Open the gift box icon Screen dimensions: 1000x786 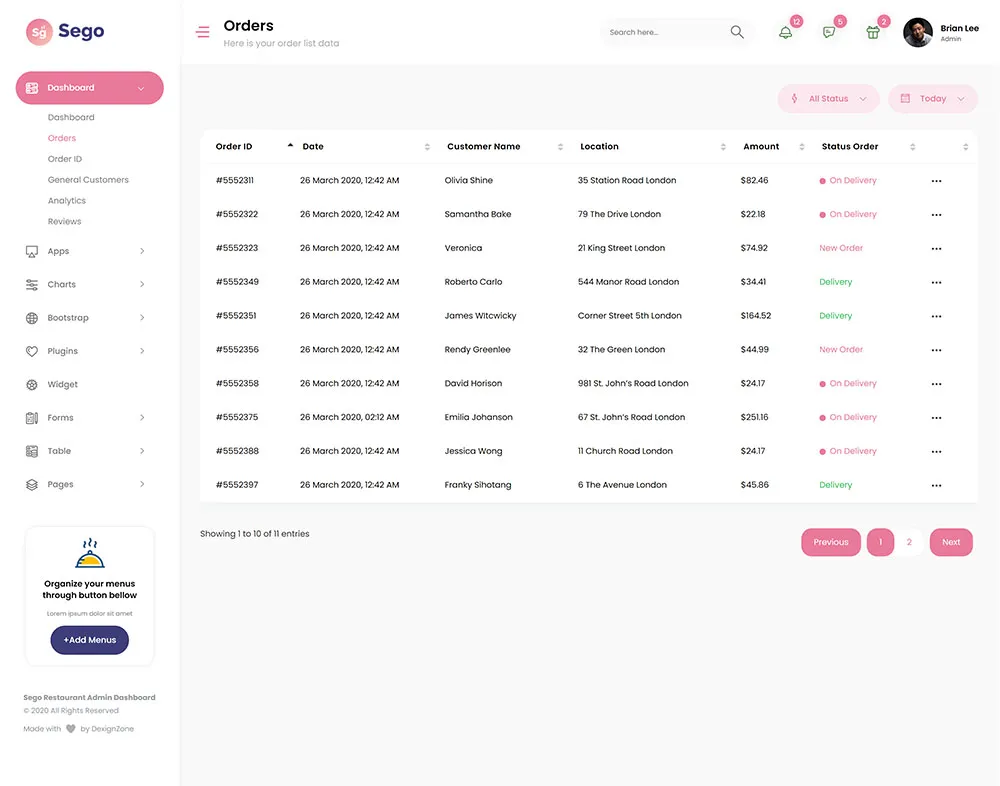[x=873, y=33]
